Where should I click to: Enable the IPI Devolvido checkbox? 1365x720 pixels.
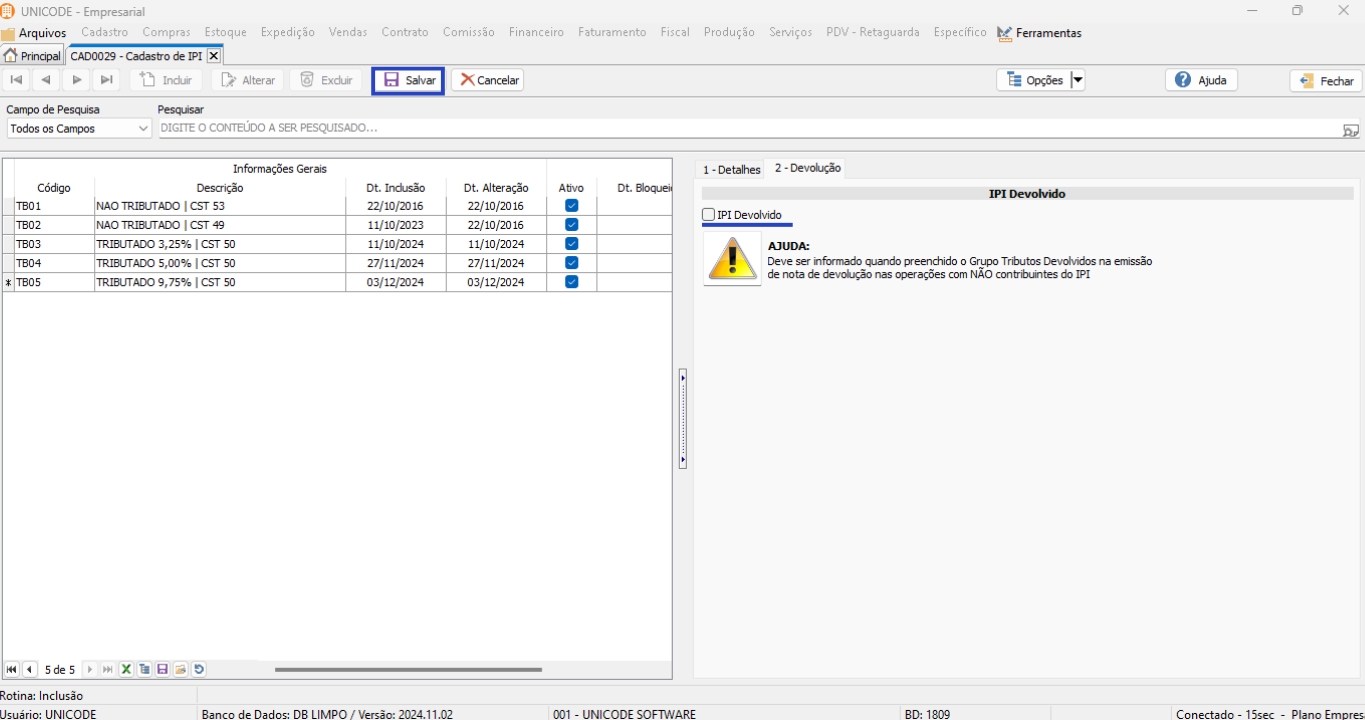pyautogui.click(x=709, y=215)
